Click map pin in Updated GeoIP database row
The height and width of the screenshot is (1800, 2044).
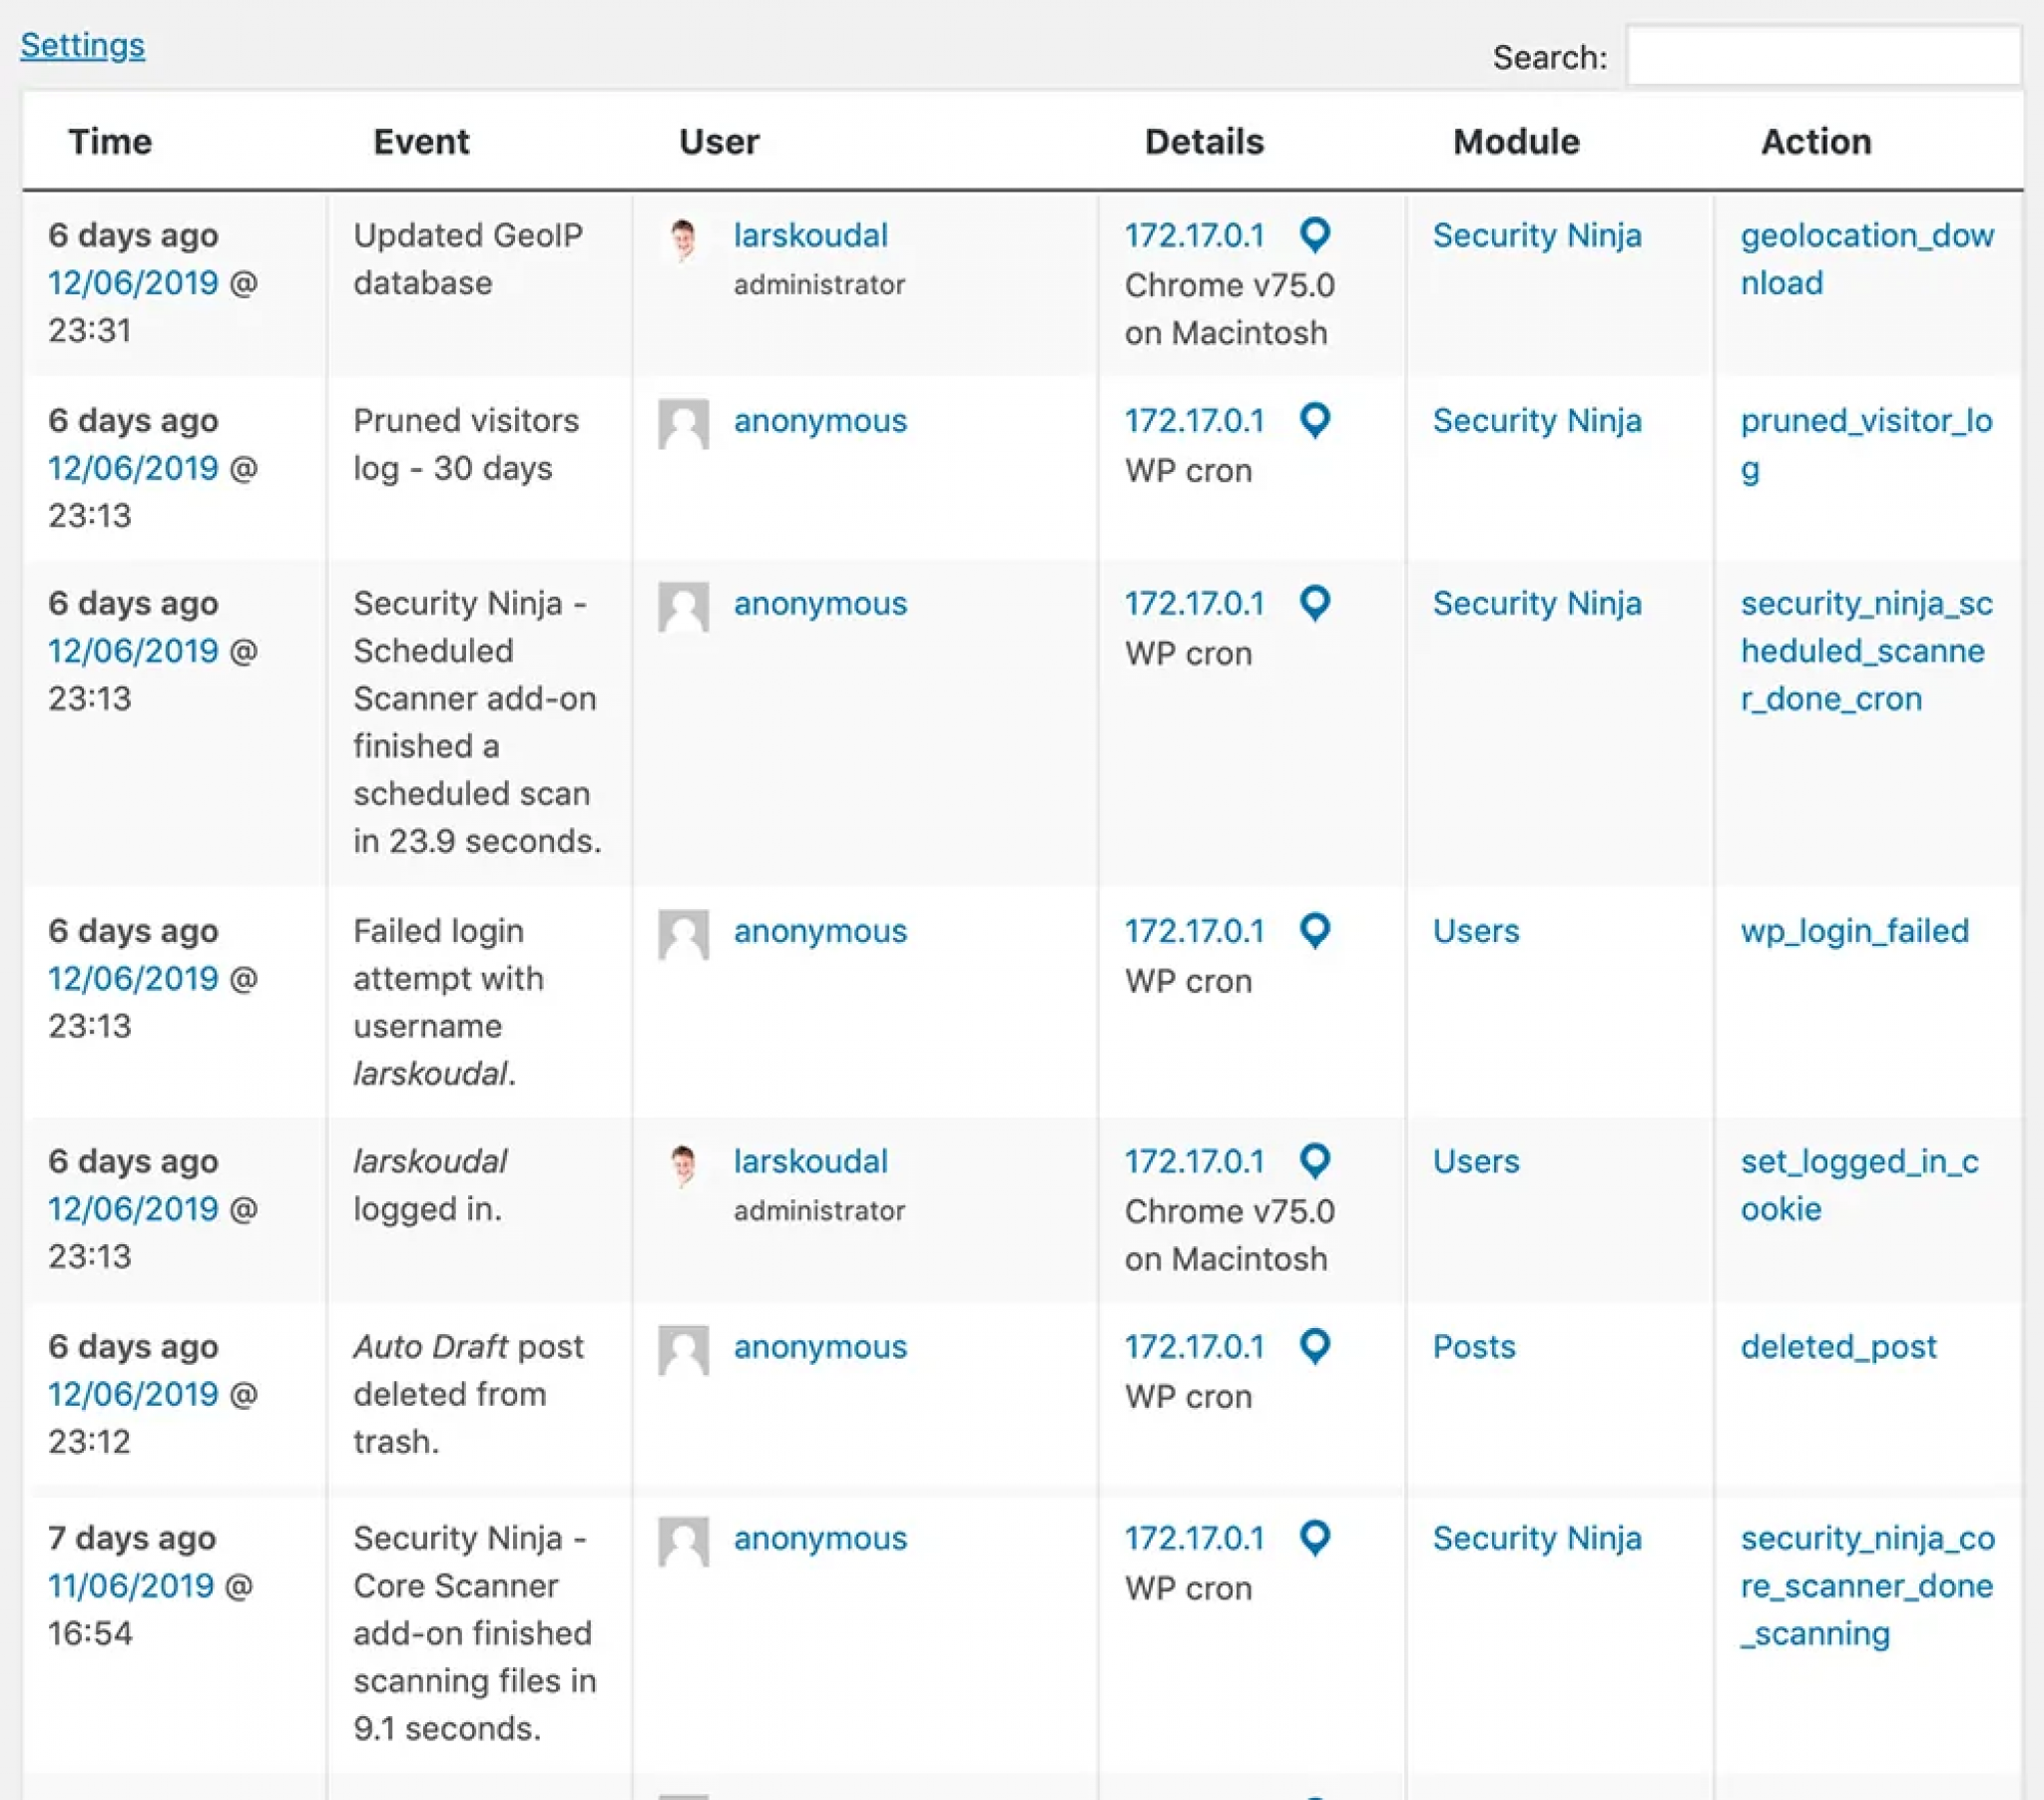tap(1315, 236)
